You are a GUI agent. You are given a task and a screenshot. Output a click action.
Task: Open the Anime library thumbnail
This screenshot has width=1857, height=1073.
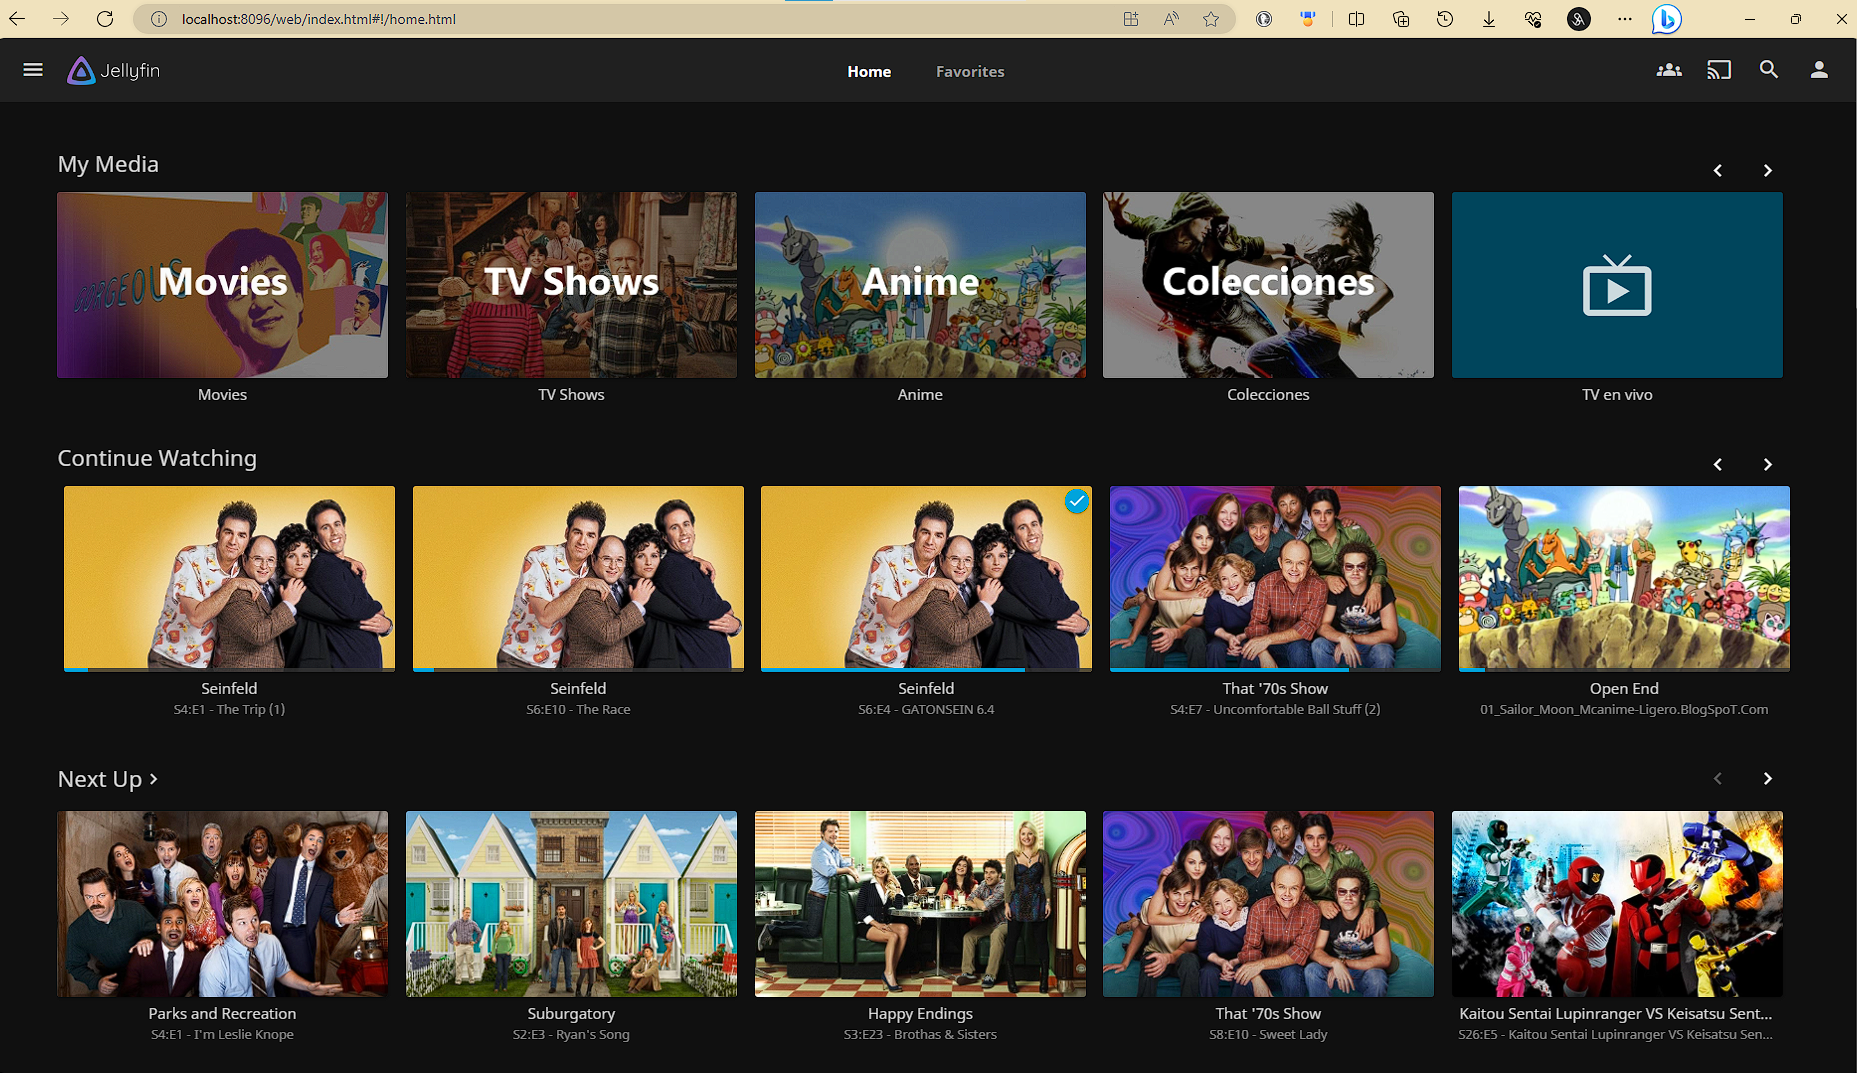(919, 285)
